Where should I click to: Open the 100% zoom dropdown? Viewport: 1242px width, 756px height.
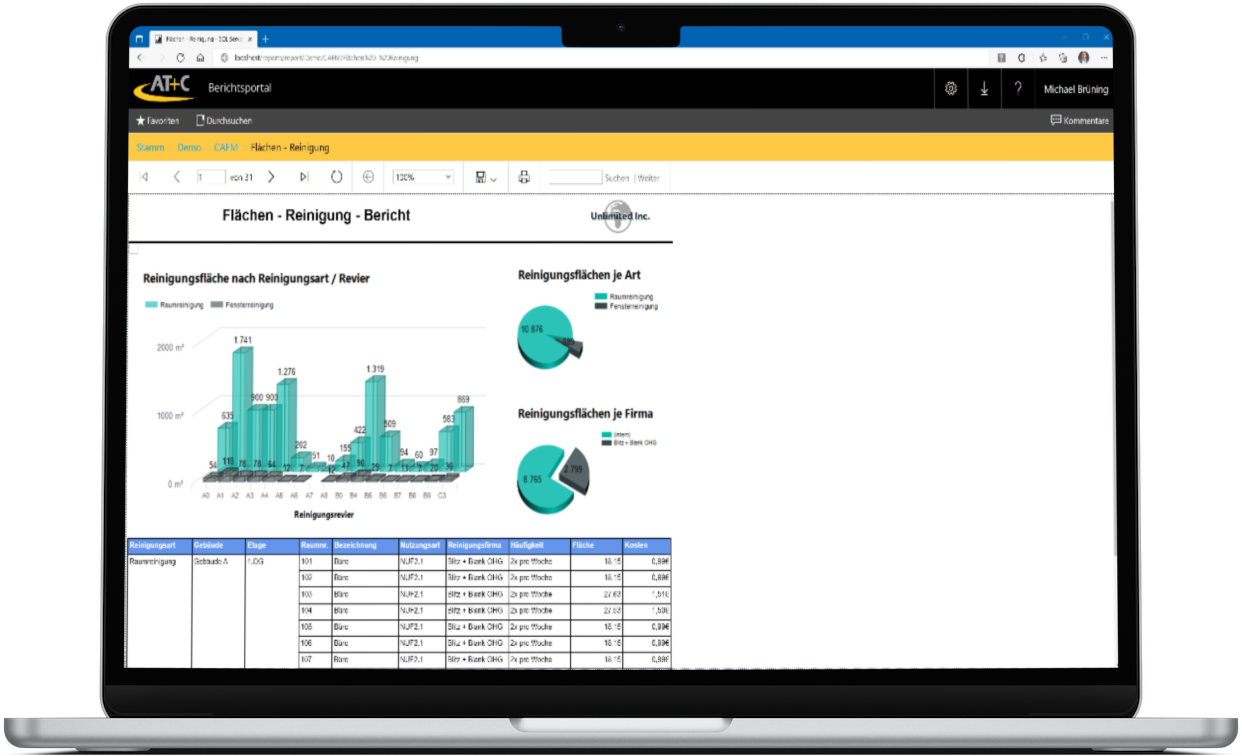click(423, 177)
